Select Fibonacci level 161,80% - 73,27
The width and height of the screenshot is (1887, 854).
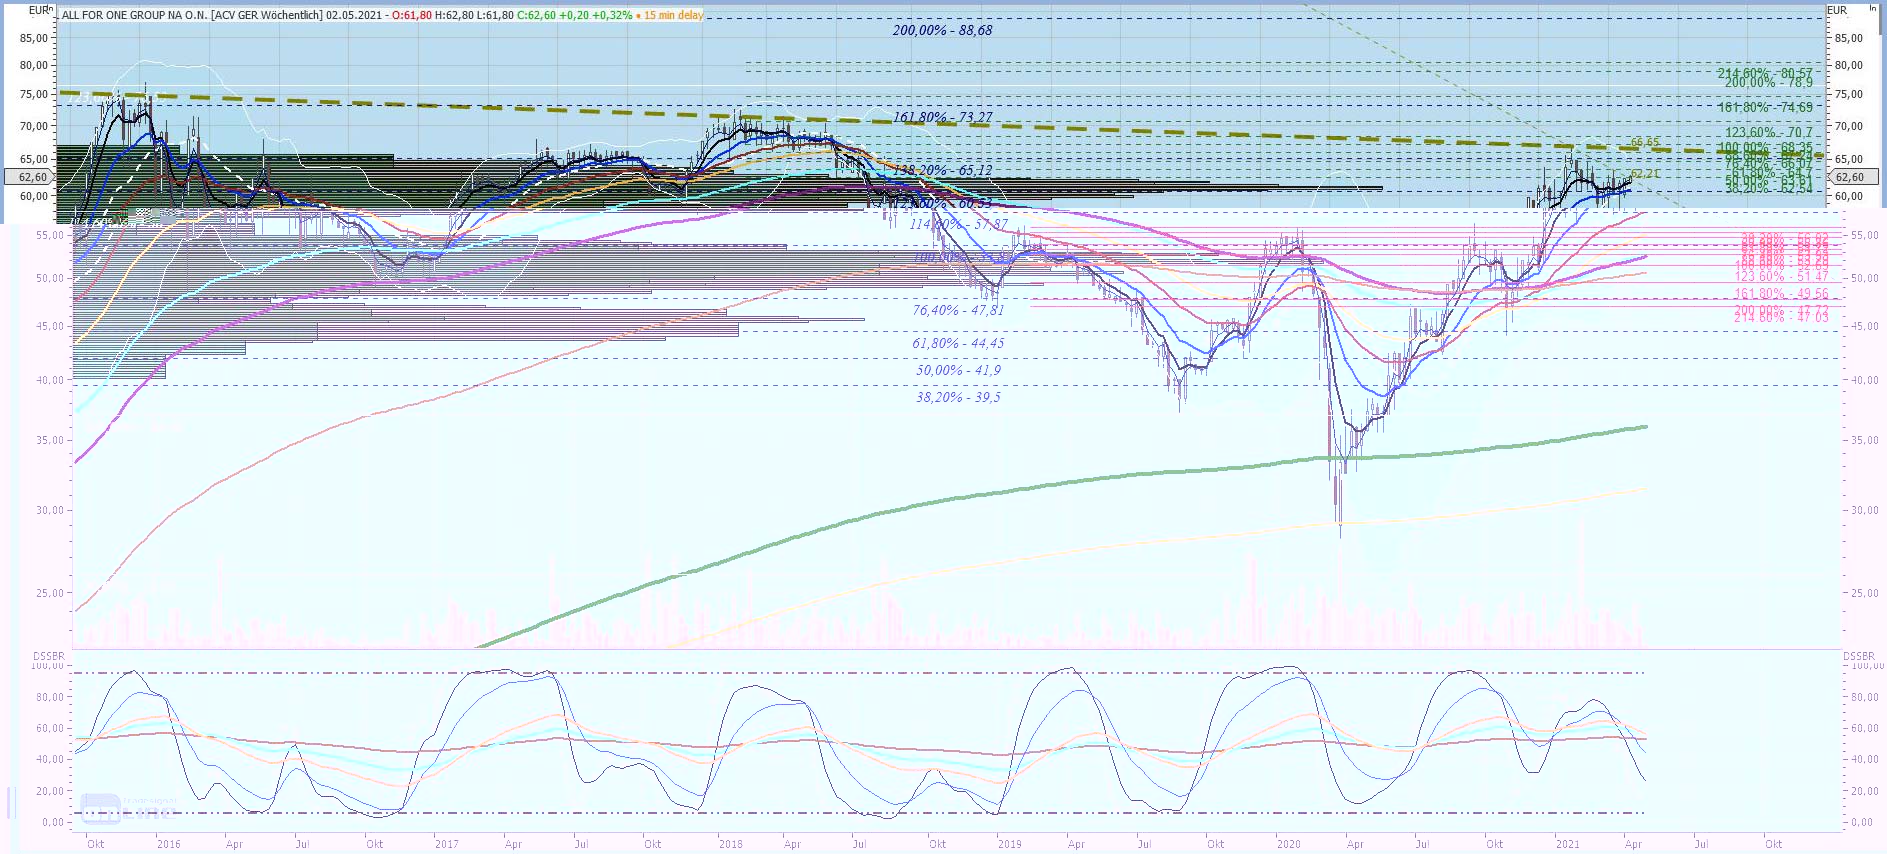942,117
